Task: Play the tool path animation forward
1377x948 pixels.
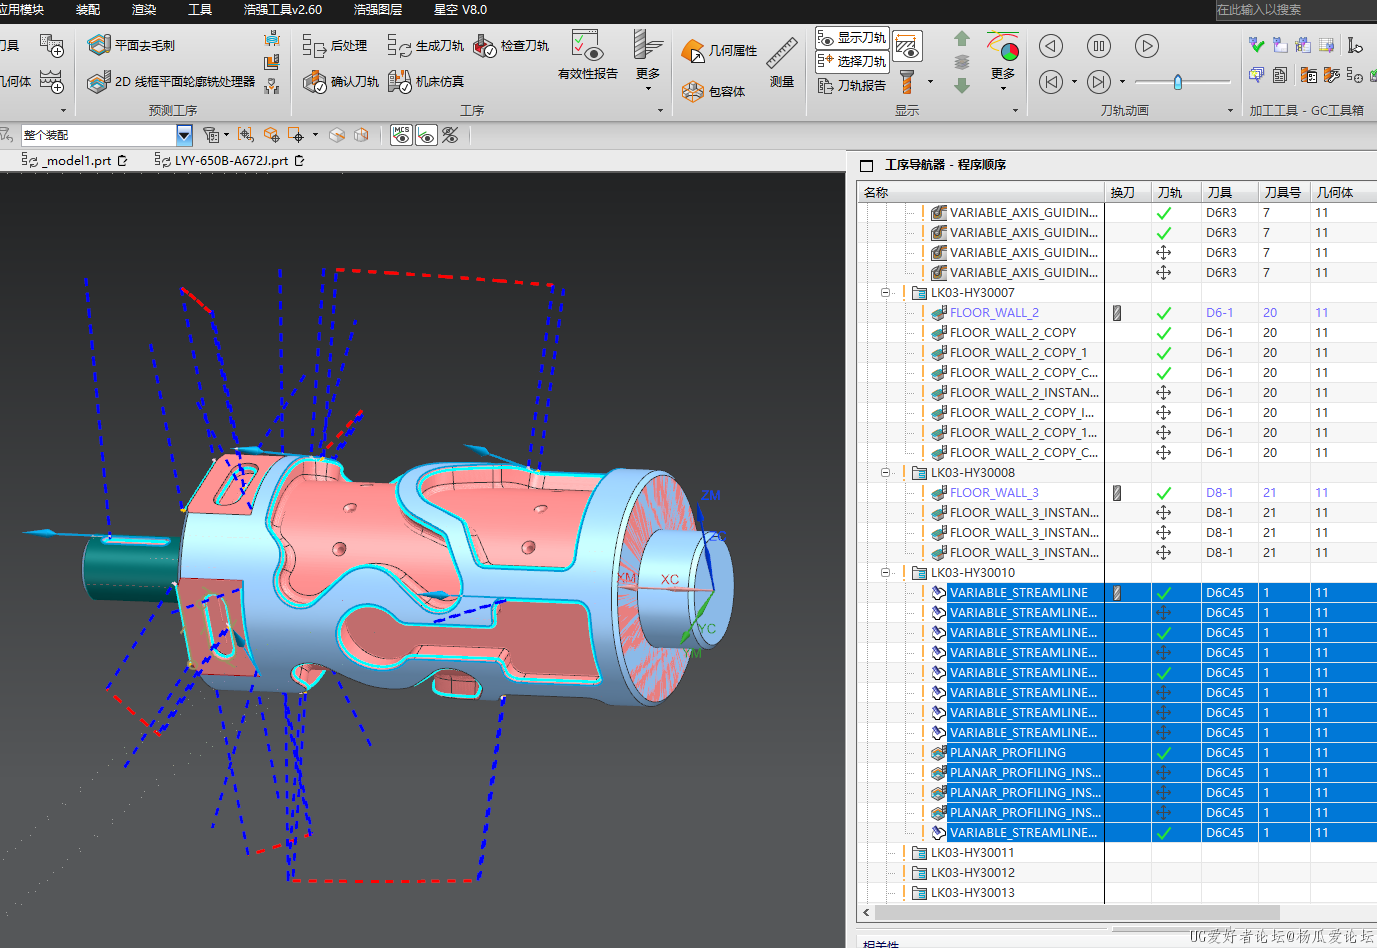Action: coord(1147,46)
